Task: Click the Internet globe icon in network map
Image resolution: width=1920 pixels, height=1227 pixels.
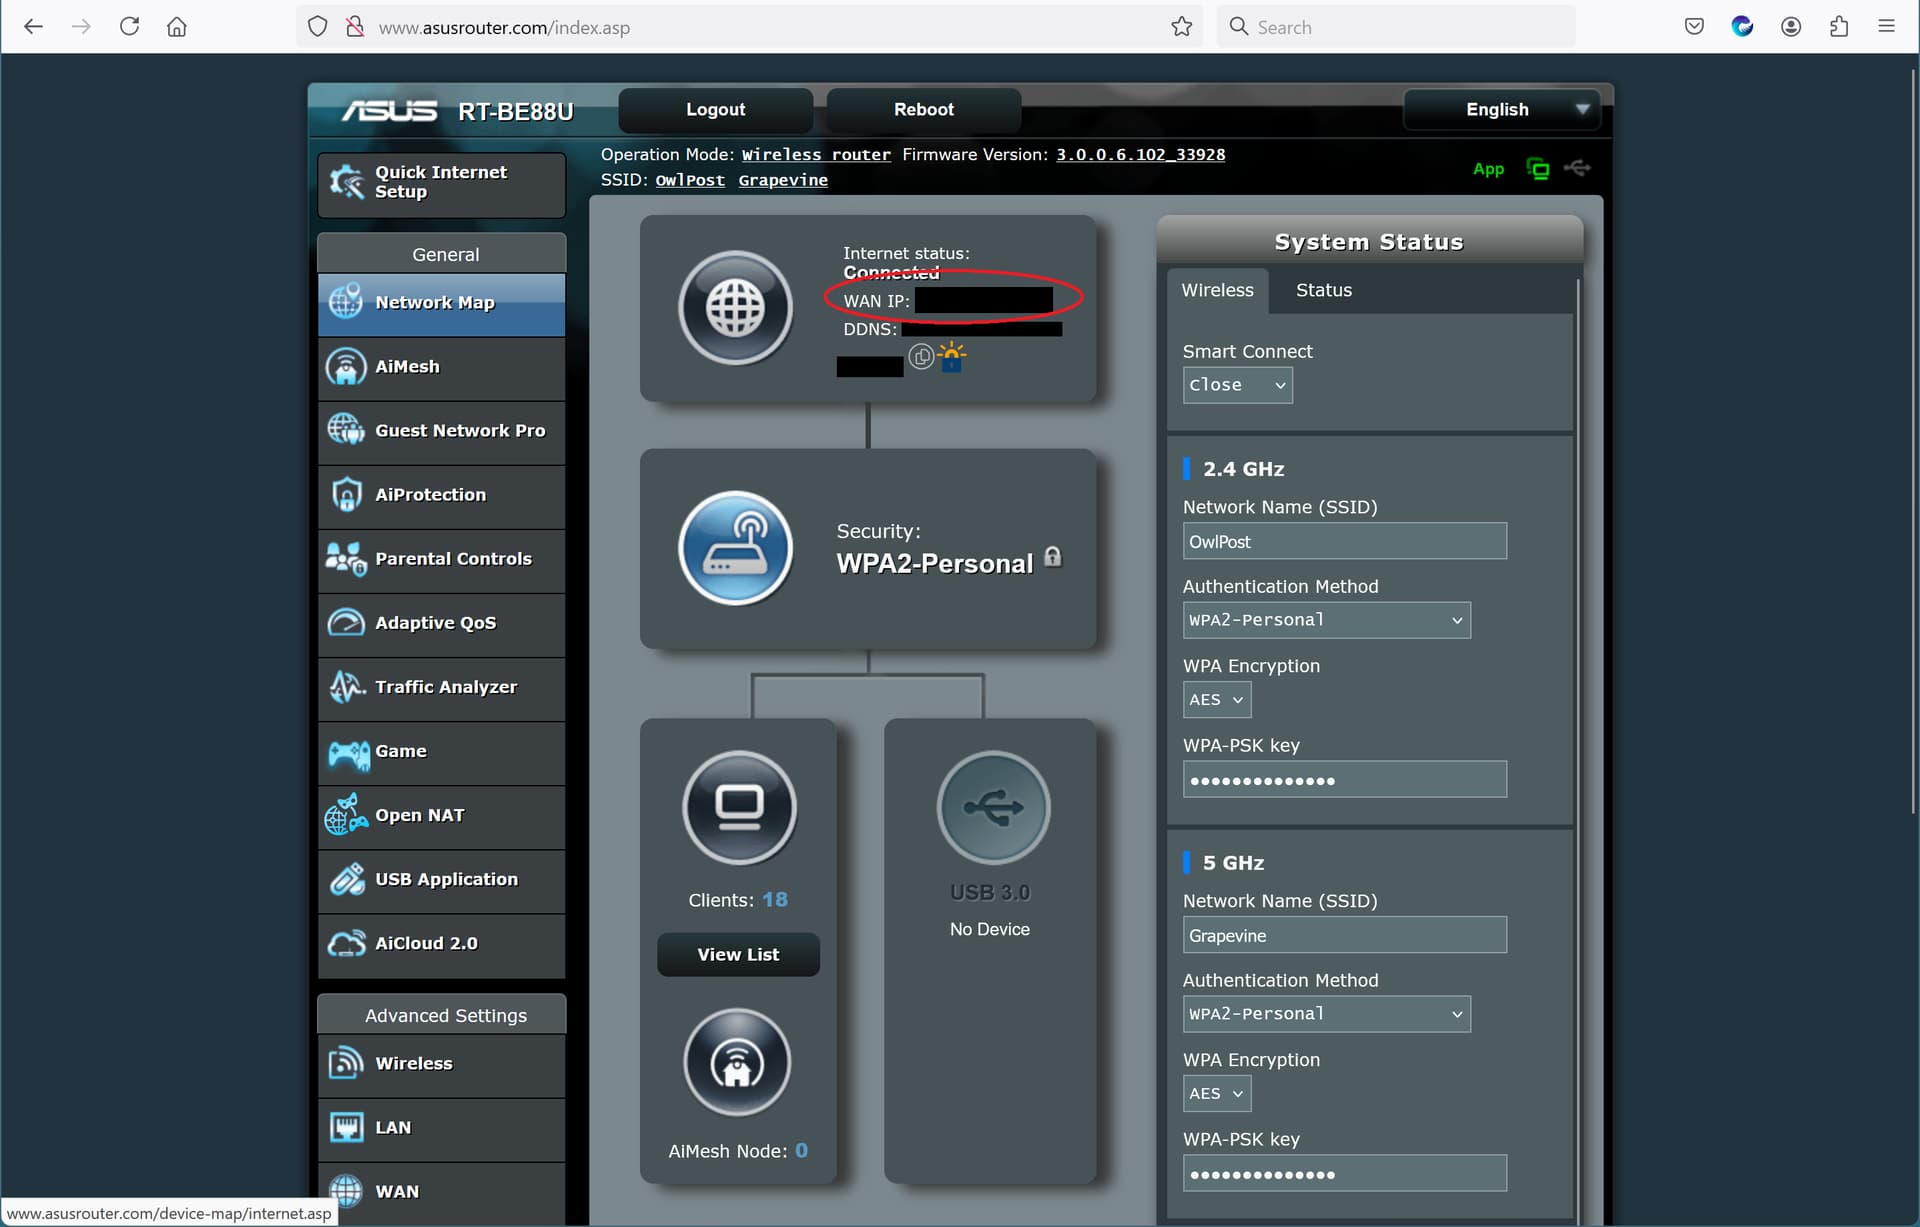Action: click(736, 307)
